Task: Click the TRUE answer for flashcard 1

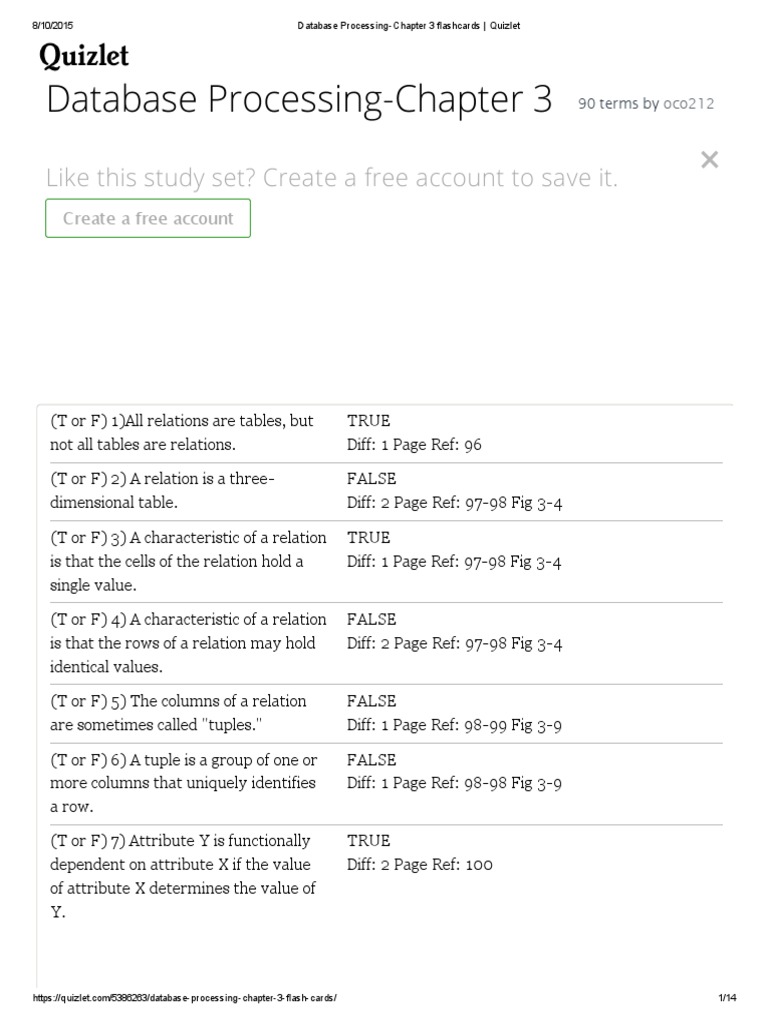Action: (369, 421)
